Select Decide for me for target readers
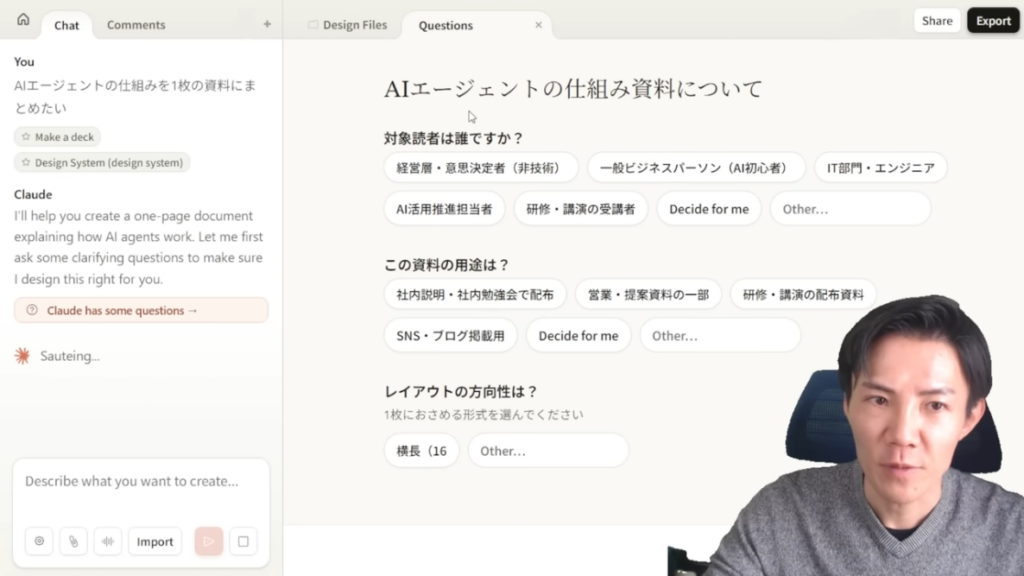 tap(709, 208)
